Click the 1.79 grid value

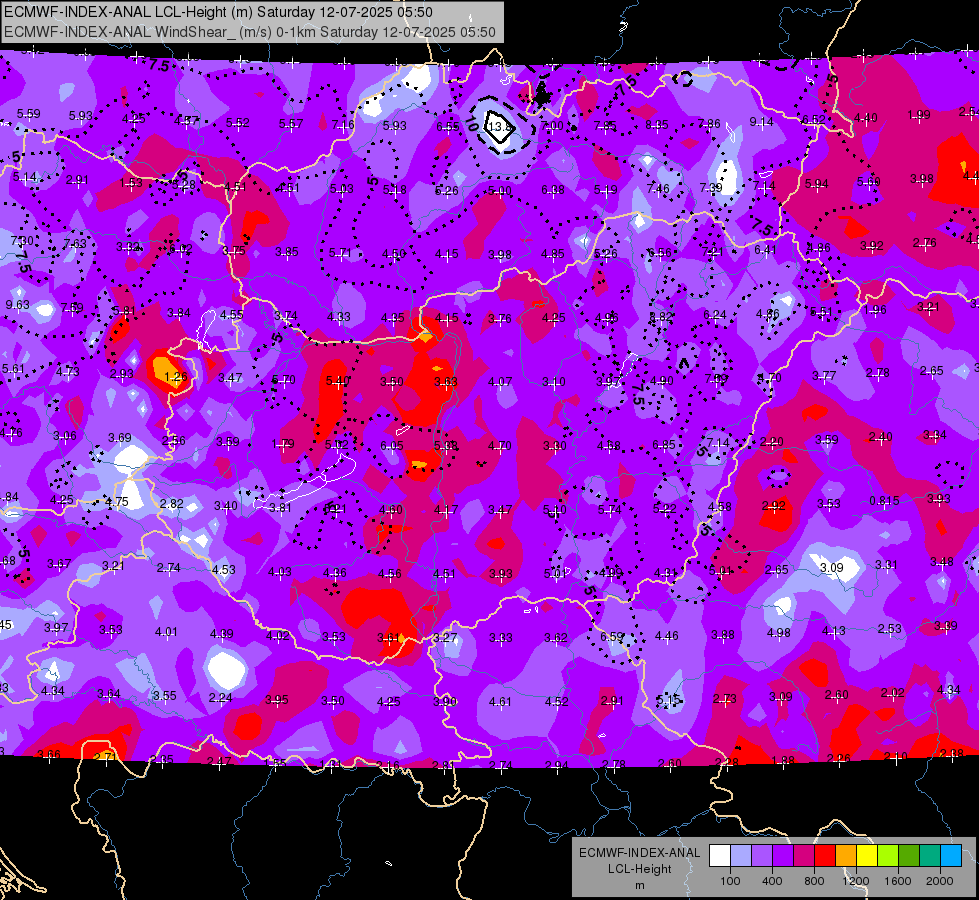coord(283,444)
